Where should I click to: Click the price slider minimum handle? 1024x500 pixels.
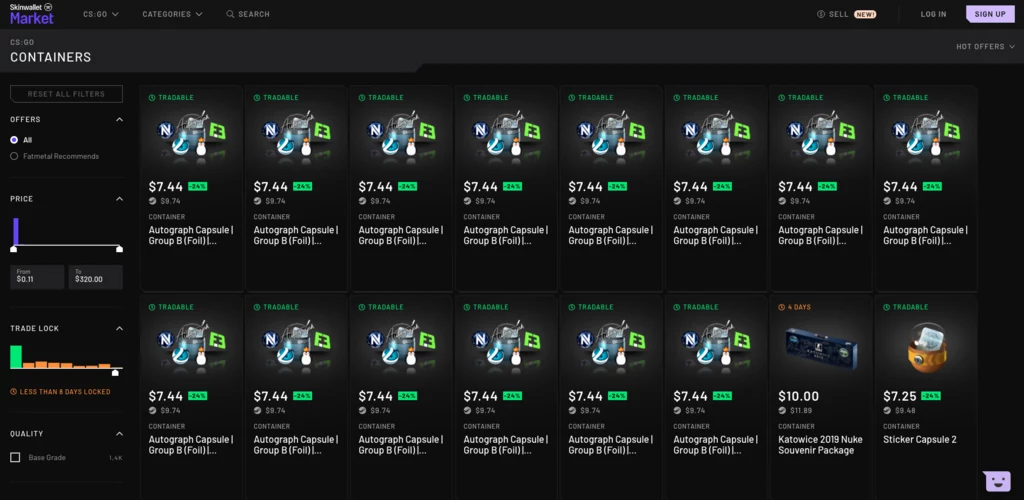(14, 249)
